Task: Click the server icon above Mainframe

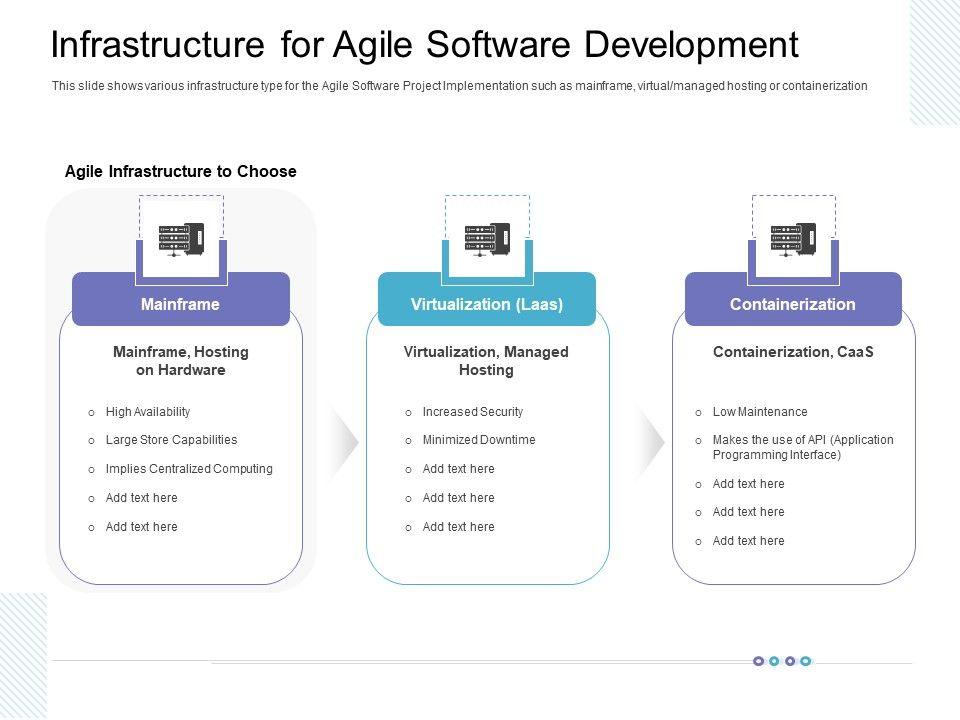Action: coord(181,239)
